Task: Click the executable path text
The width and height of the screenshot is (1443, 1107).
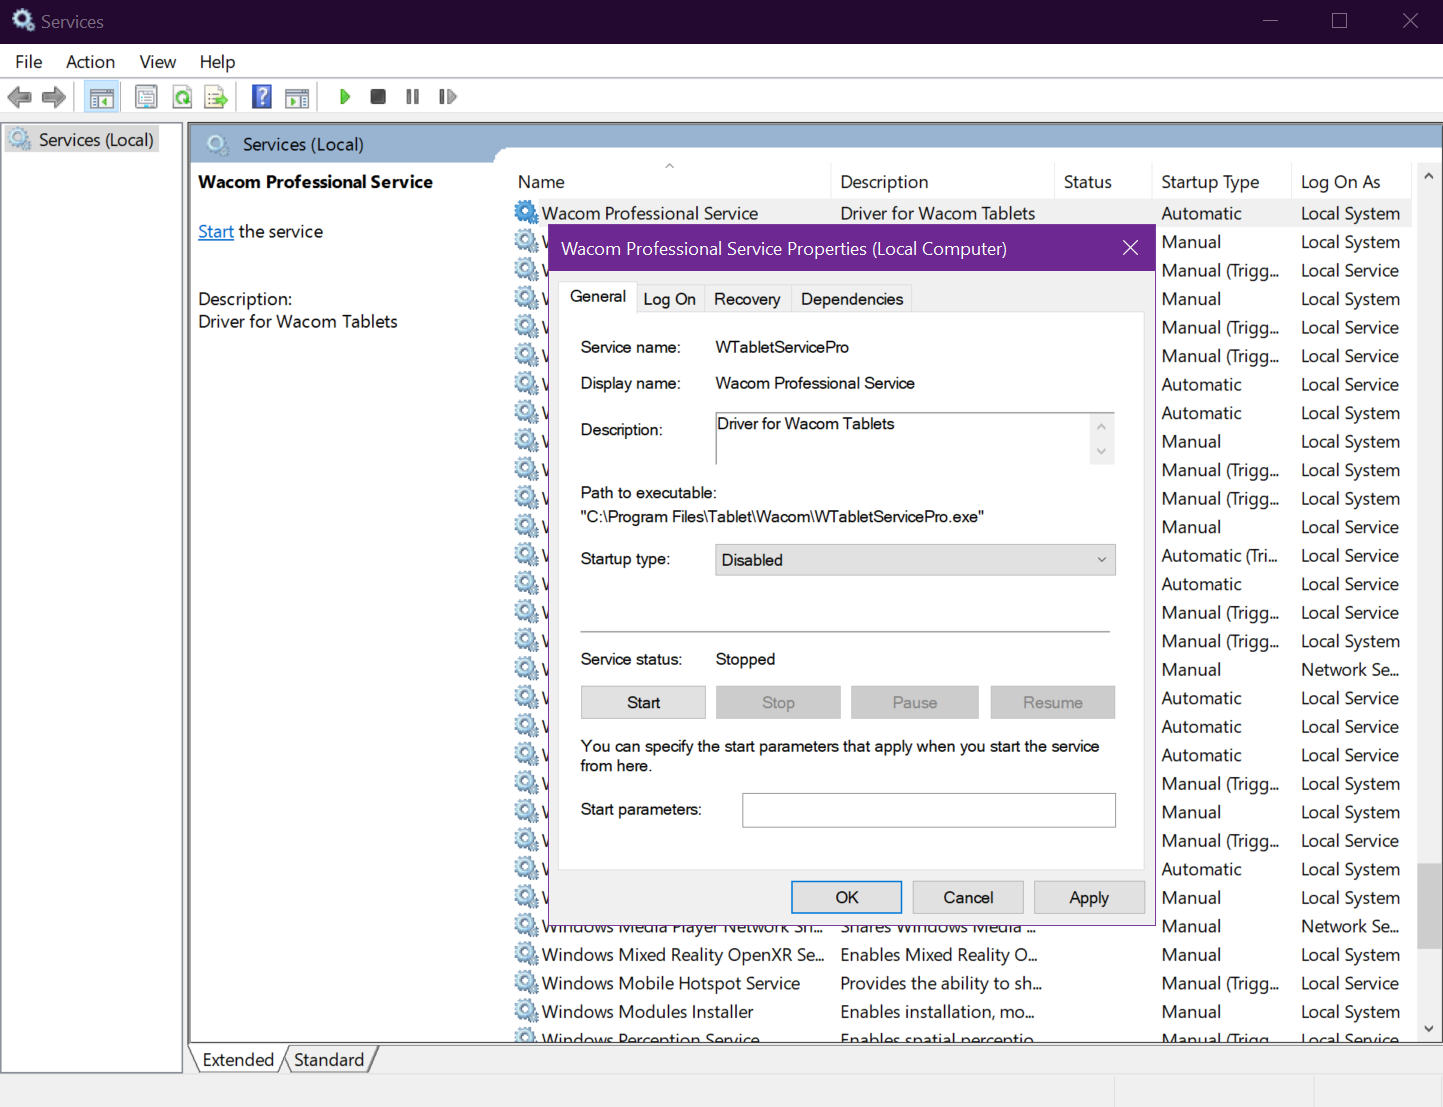Action: click(782, 517)
